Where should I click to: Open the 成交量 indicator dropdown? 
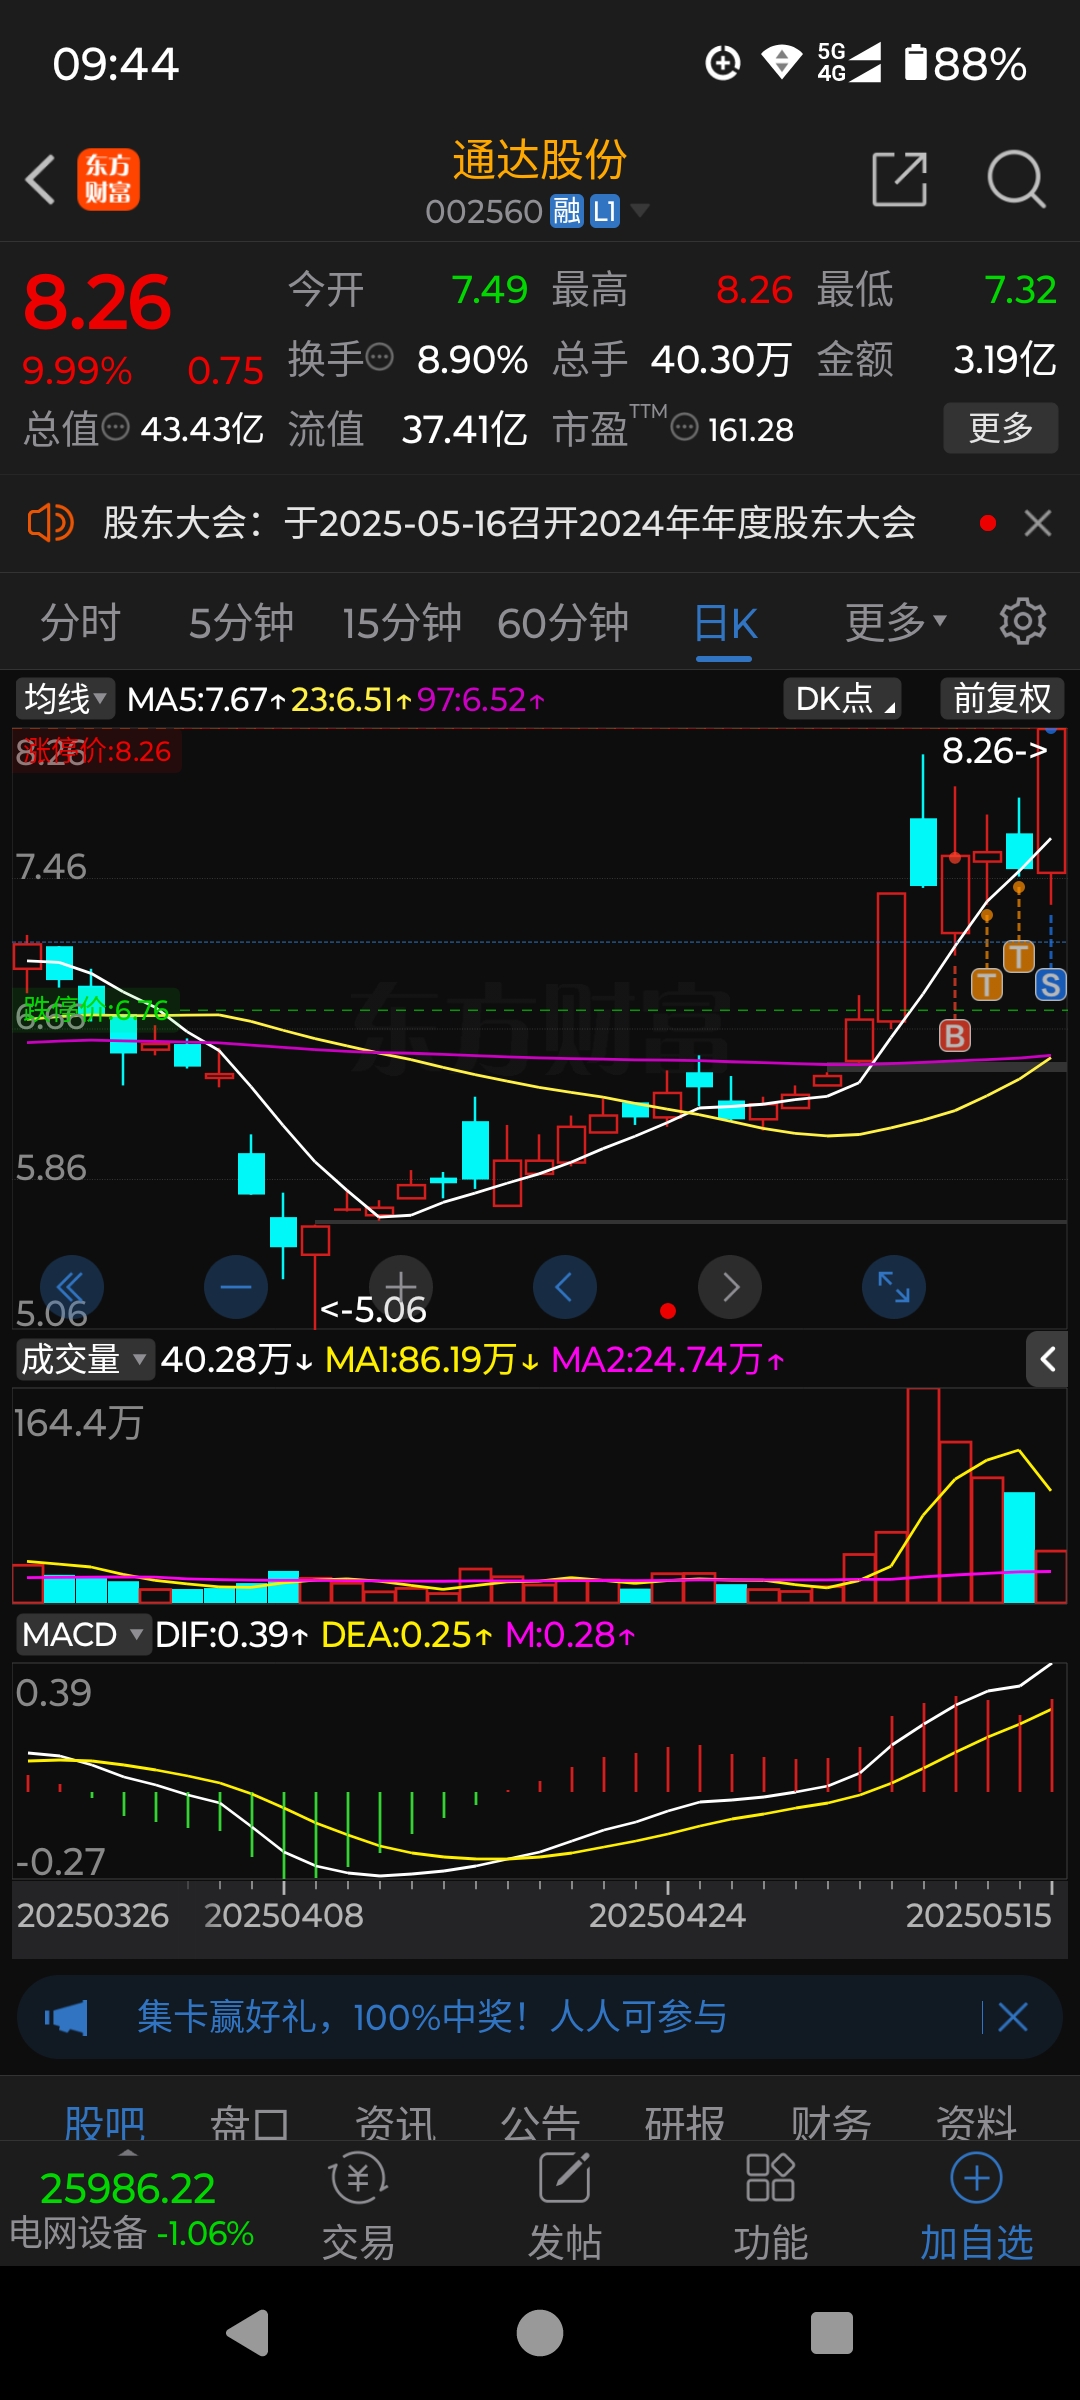point(85,1359)
